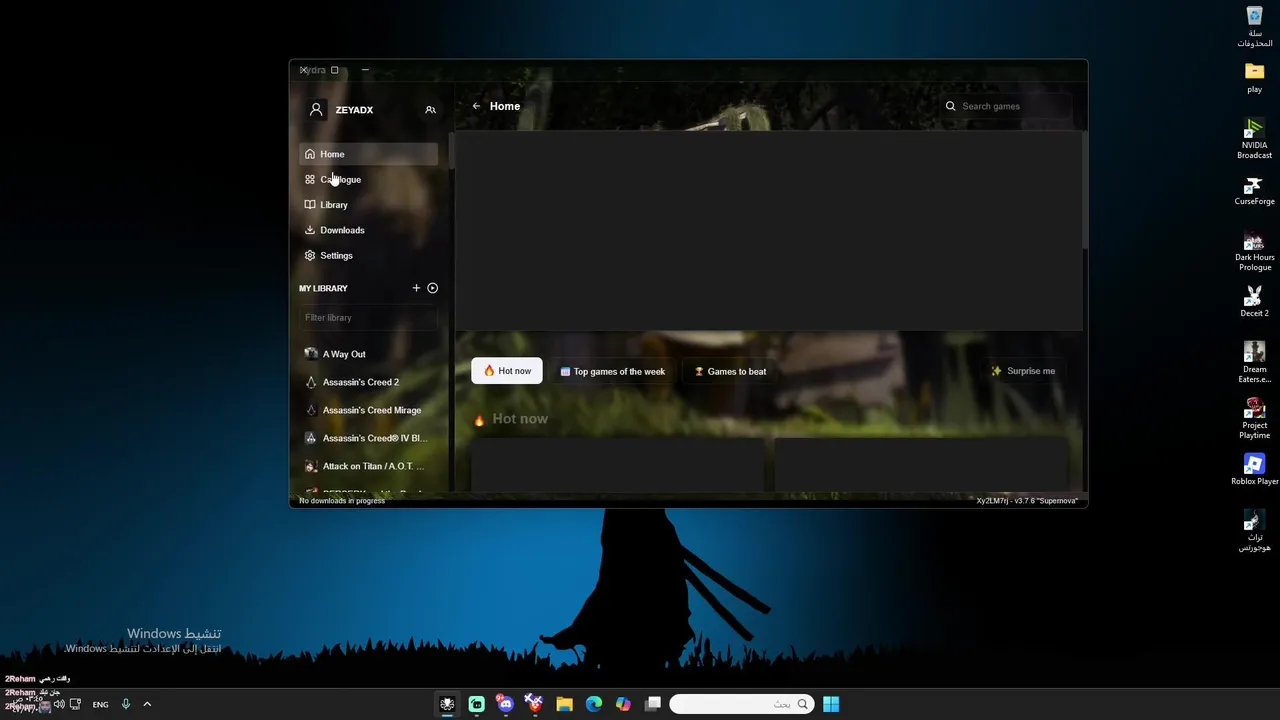Screen dimensions: 1280x720
Task: Open File Explorer from the taskbar
Action: [x=564, y=704]
